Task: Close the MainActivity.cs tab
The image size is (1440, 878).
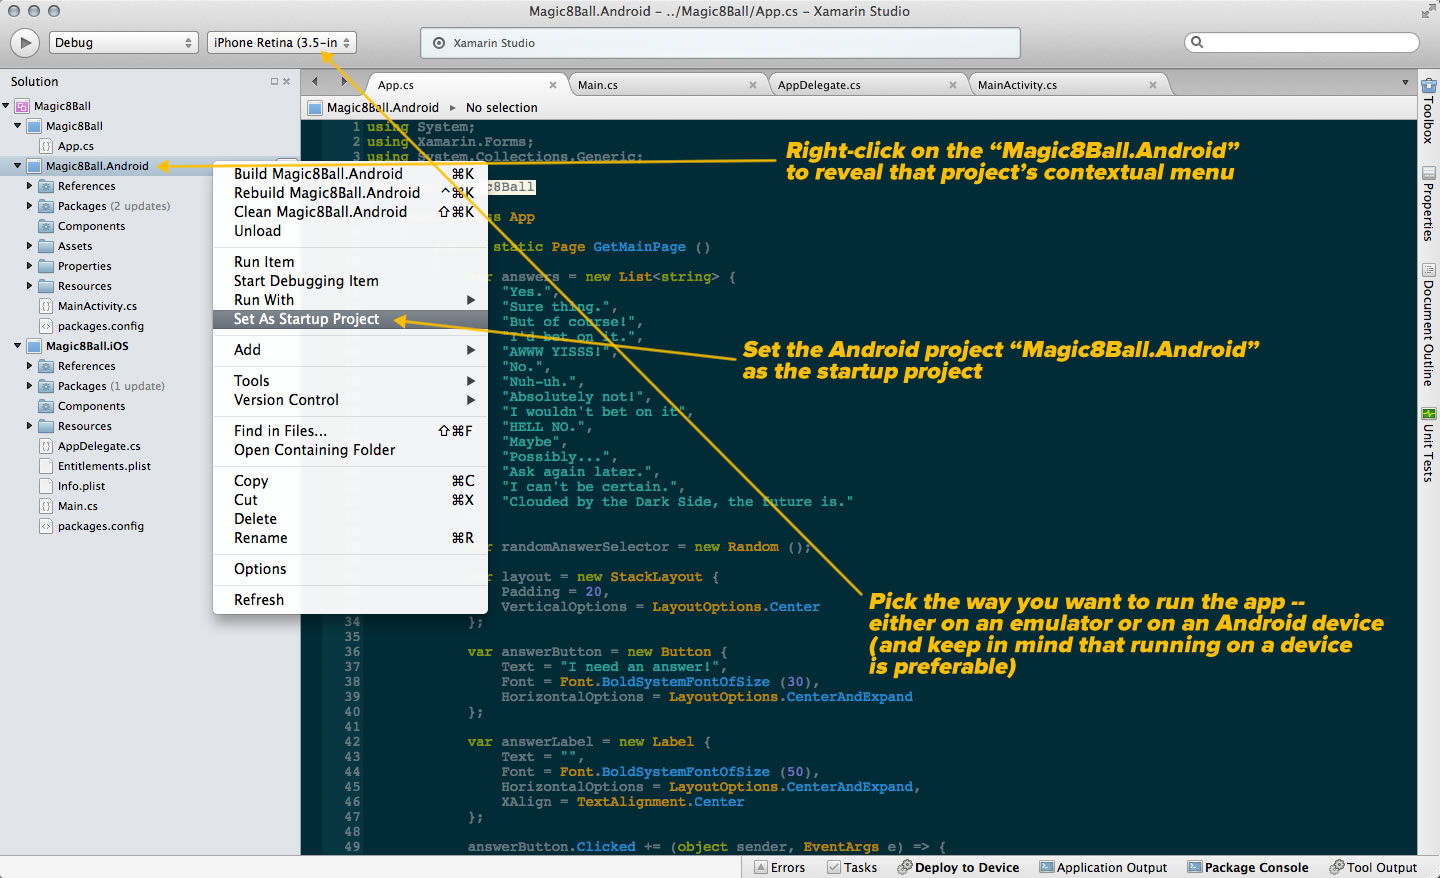Action: click(x=1153, y=85)
